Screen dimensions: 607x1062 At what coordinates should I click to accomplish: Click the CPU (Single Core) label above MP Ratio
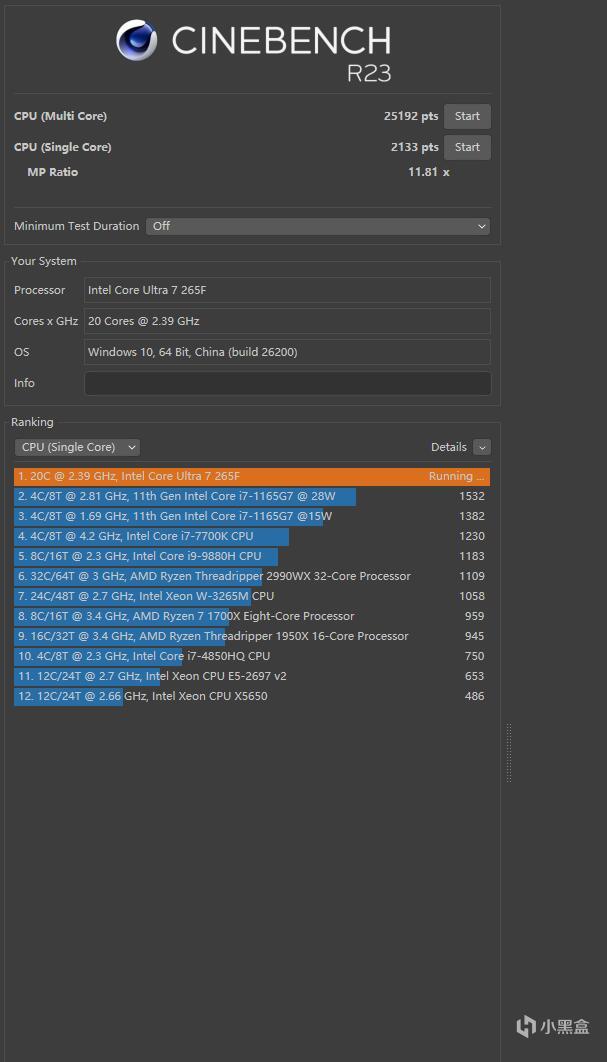click(62, 148)
